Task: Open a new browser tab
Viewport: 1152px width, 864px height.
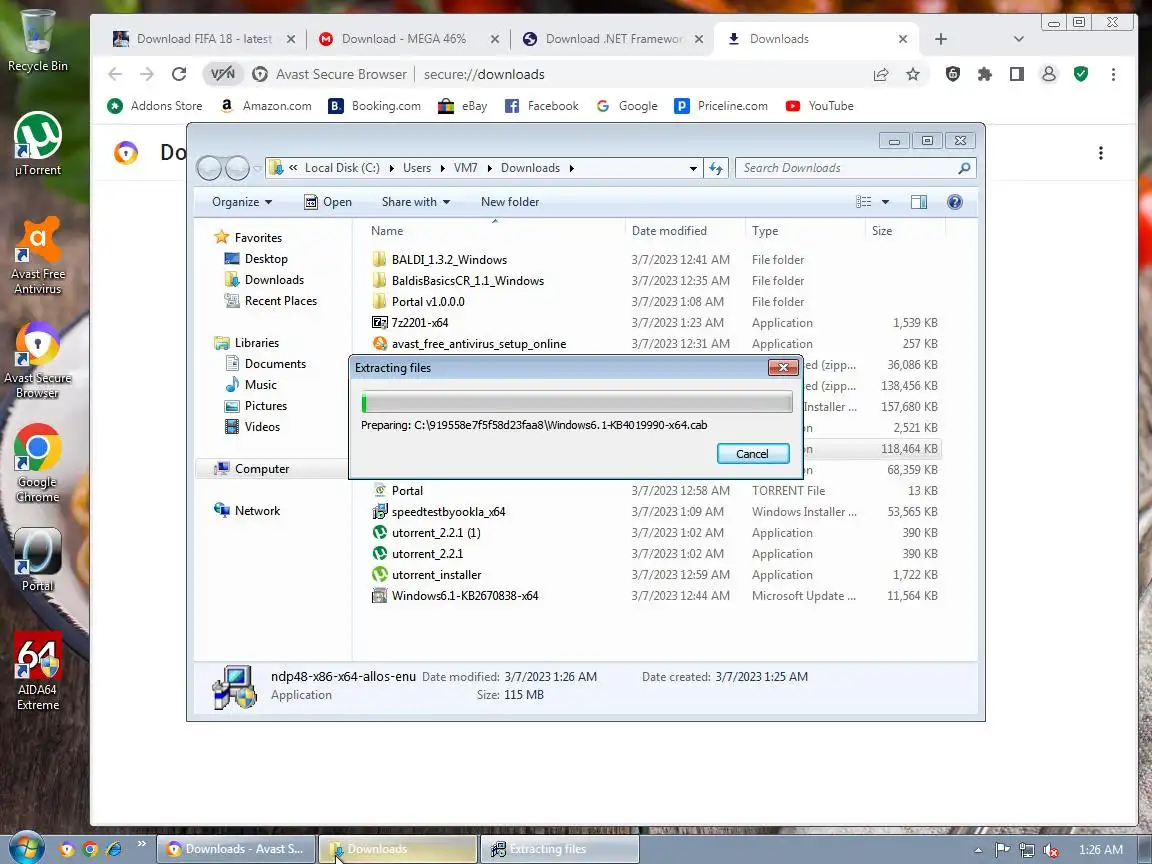Action: pyautogui.click(x=941, y=39)
